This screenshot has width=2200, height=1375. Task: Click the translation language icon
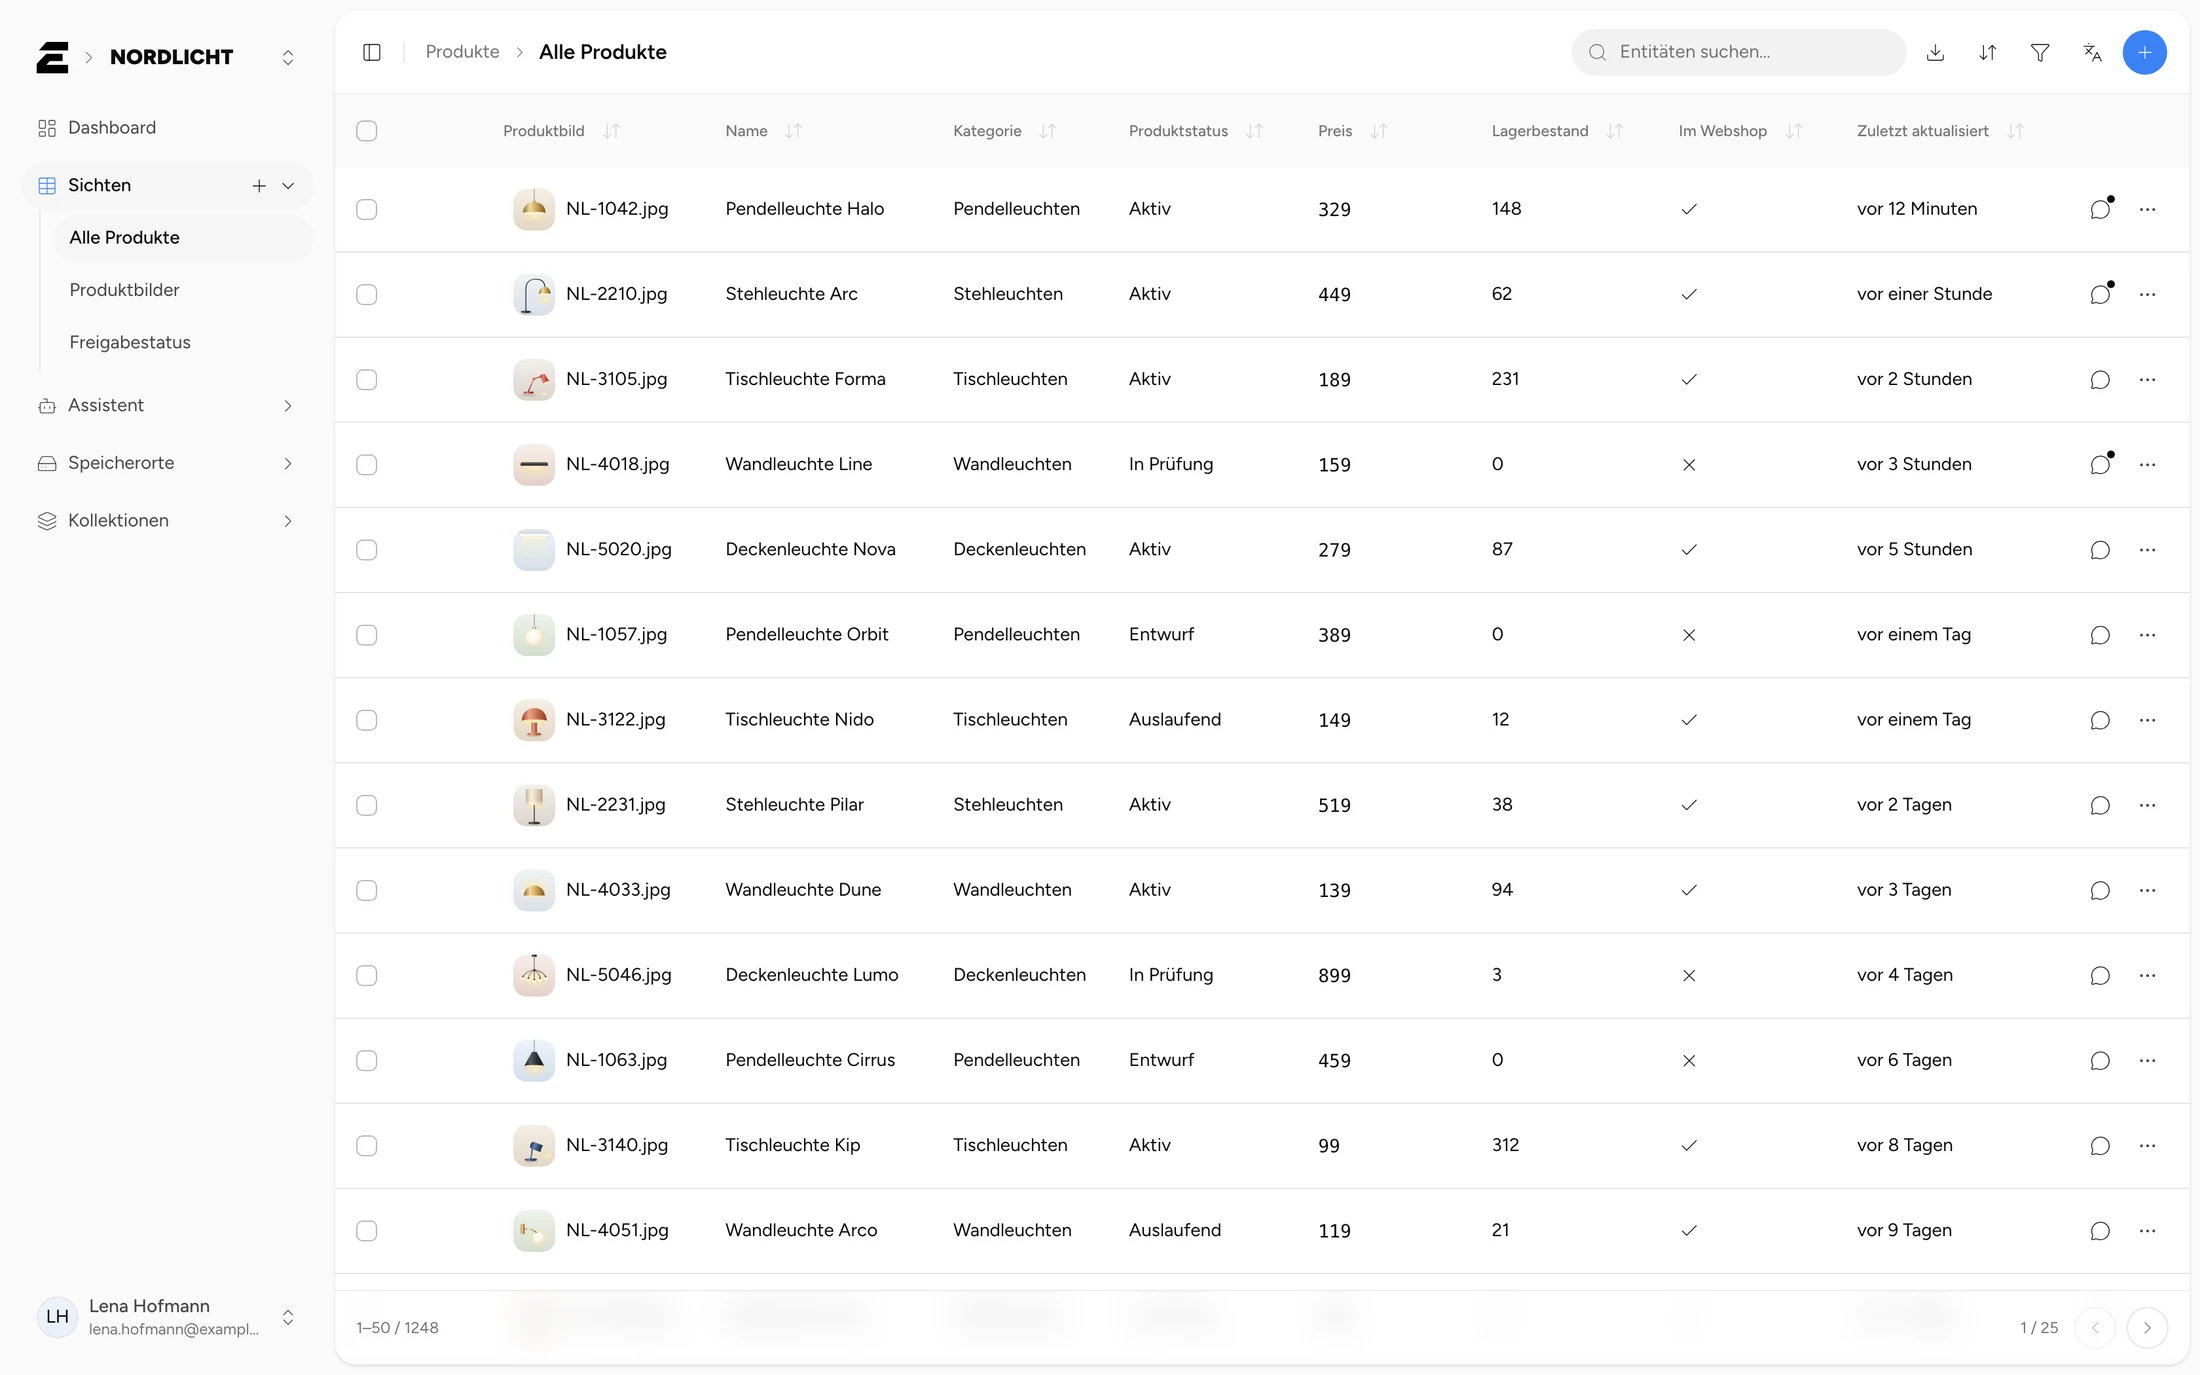point(2092,52)
